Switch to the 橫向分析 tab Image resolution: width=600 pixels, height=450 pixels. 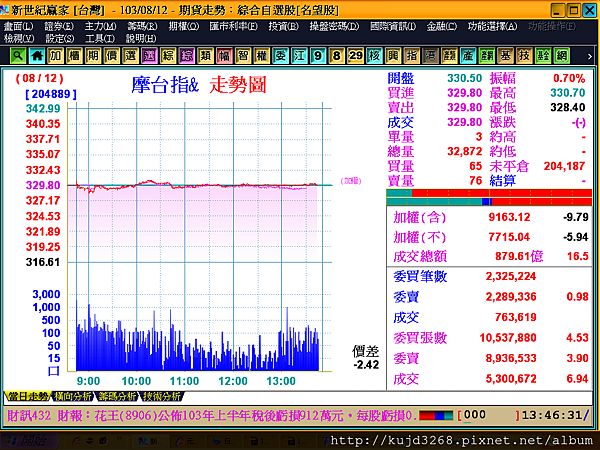(73, 396)
